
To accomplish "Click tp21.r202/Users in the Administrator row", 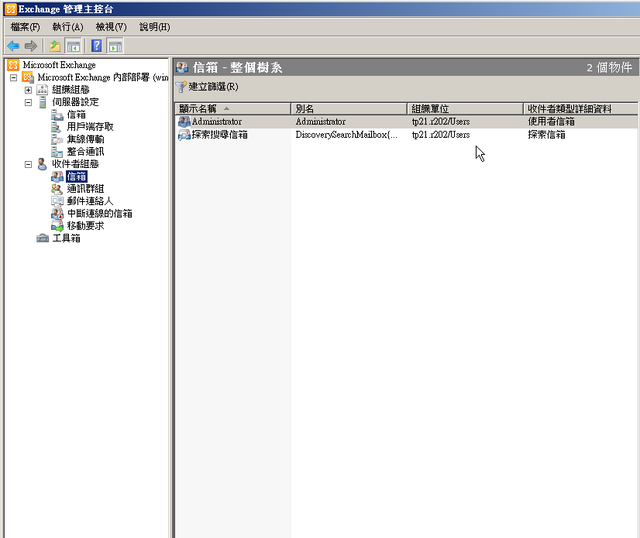I will (x=441, y=122).
